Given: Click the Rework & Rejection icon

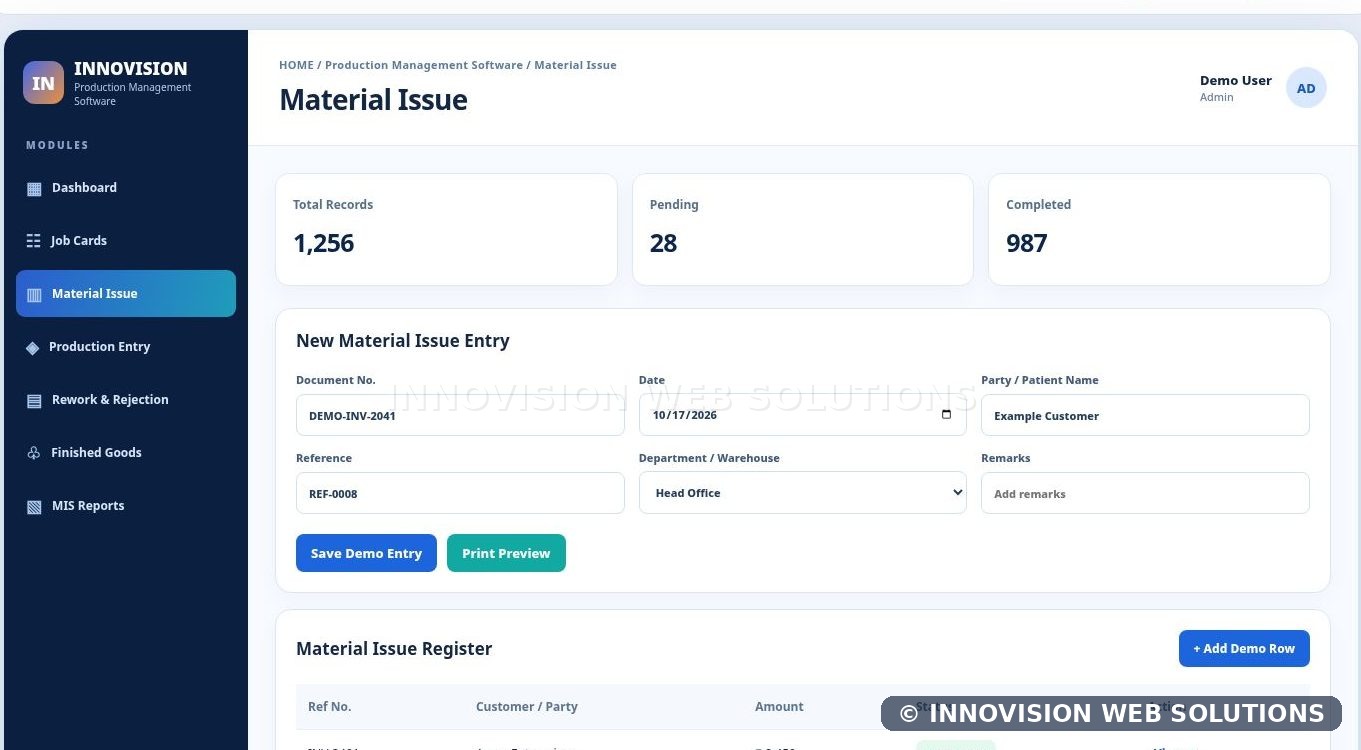Looking at the screenshot, I should (x=34, y=401).
